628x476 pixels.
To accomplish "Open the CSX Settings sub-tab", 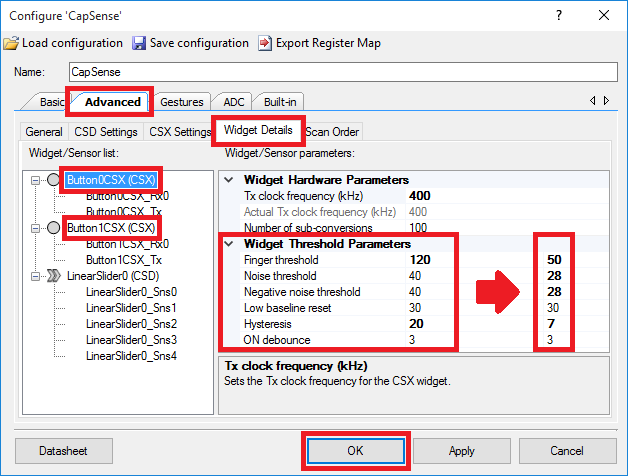I will pos(180,132).
